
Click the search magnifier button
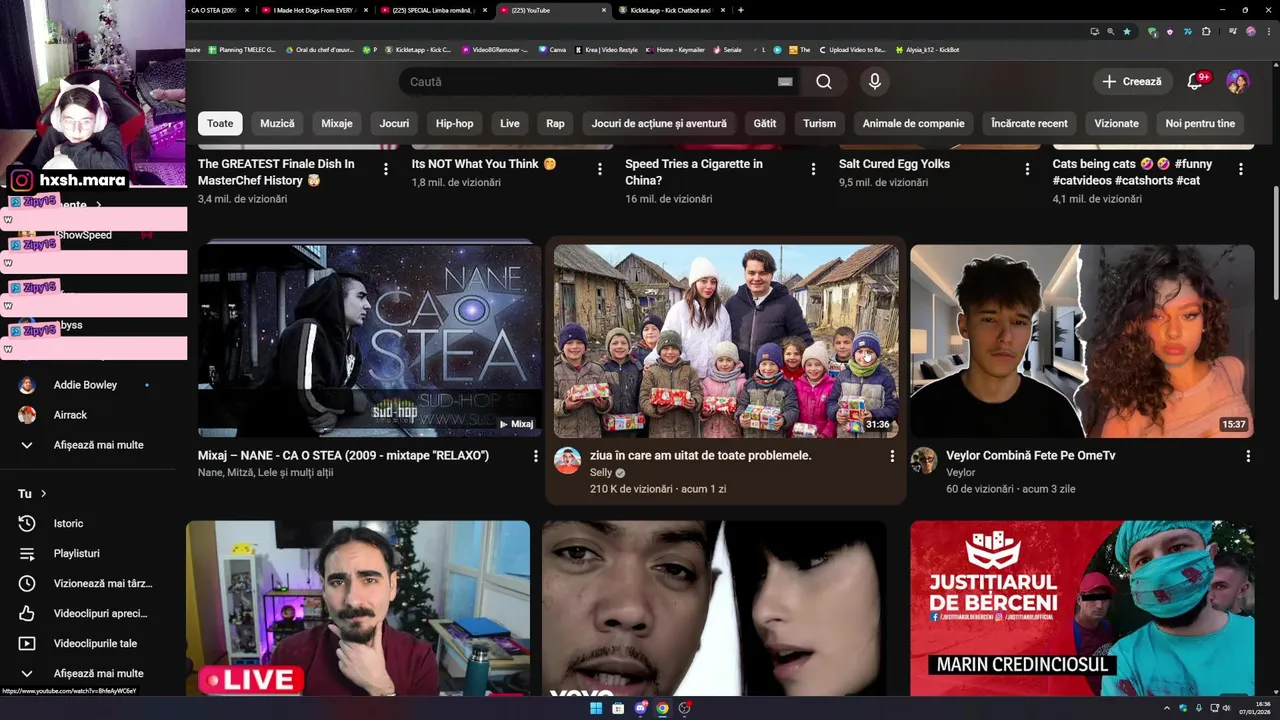pyautogui.click(x=823, y=82)
